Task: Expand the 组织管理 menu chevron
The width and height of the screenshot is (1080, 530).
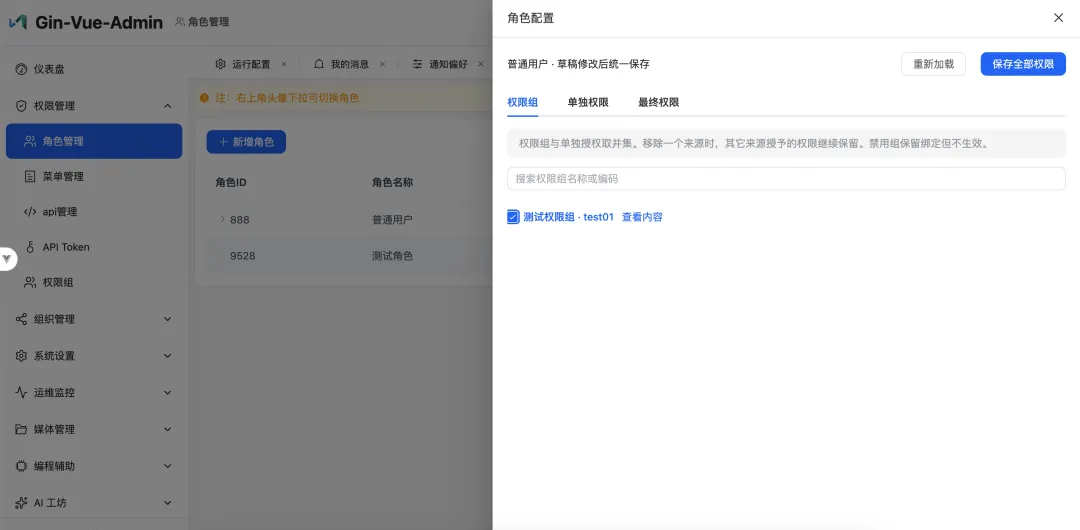Action: click(167, 319)
